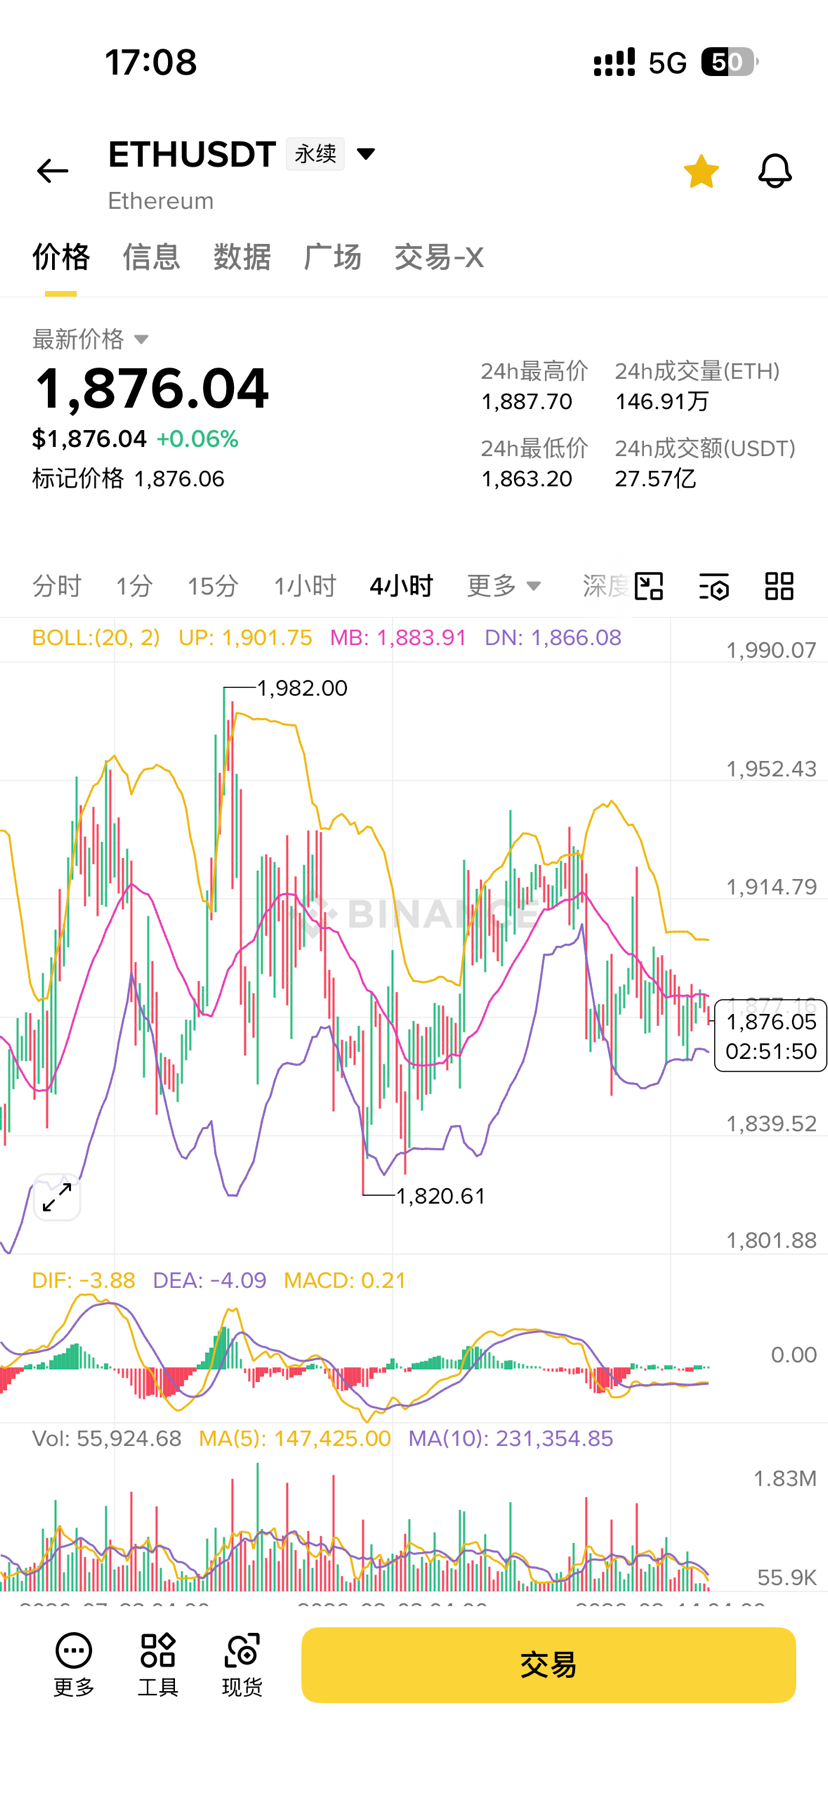The height and width of the screenshot is (1796, 828).
Task: Tap the grid layout icon
Action: coord(779,586)
